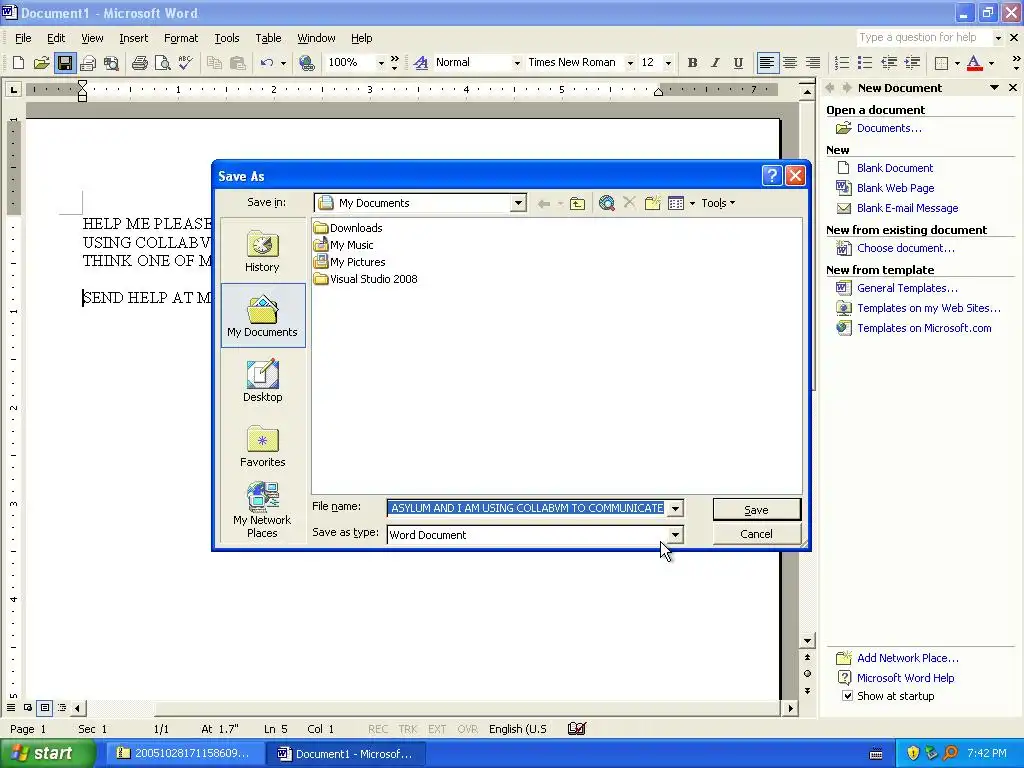Viewport: 1024px width, 768px height.
Task: Switch to Document1 Microsoft Word taskbar button
Action: pyautogui.click(x=347, y=754)
